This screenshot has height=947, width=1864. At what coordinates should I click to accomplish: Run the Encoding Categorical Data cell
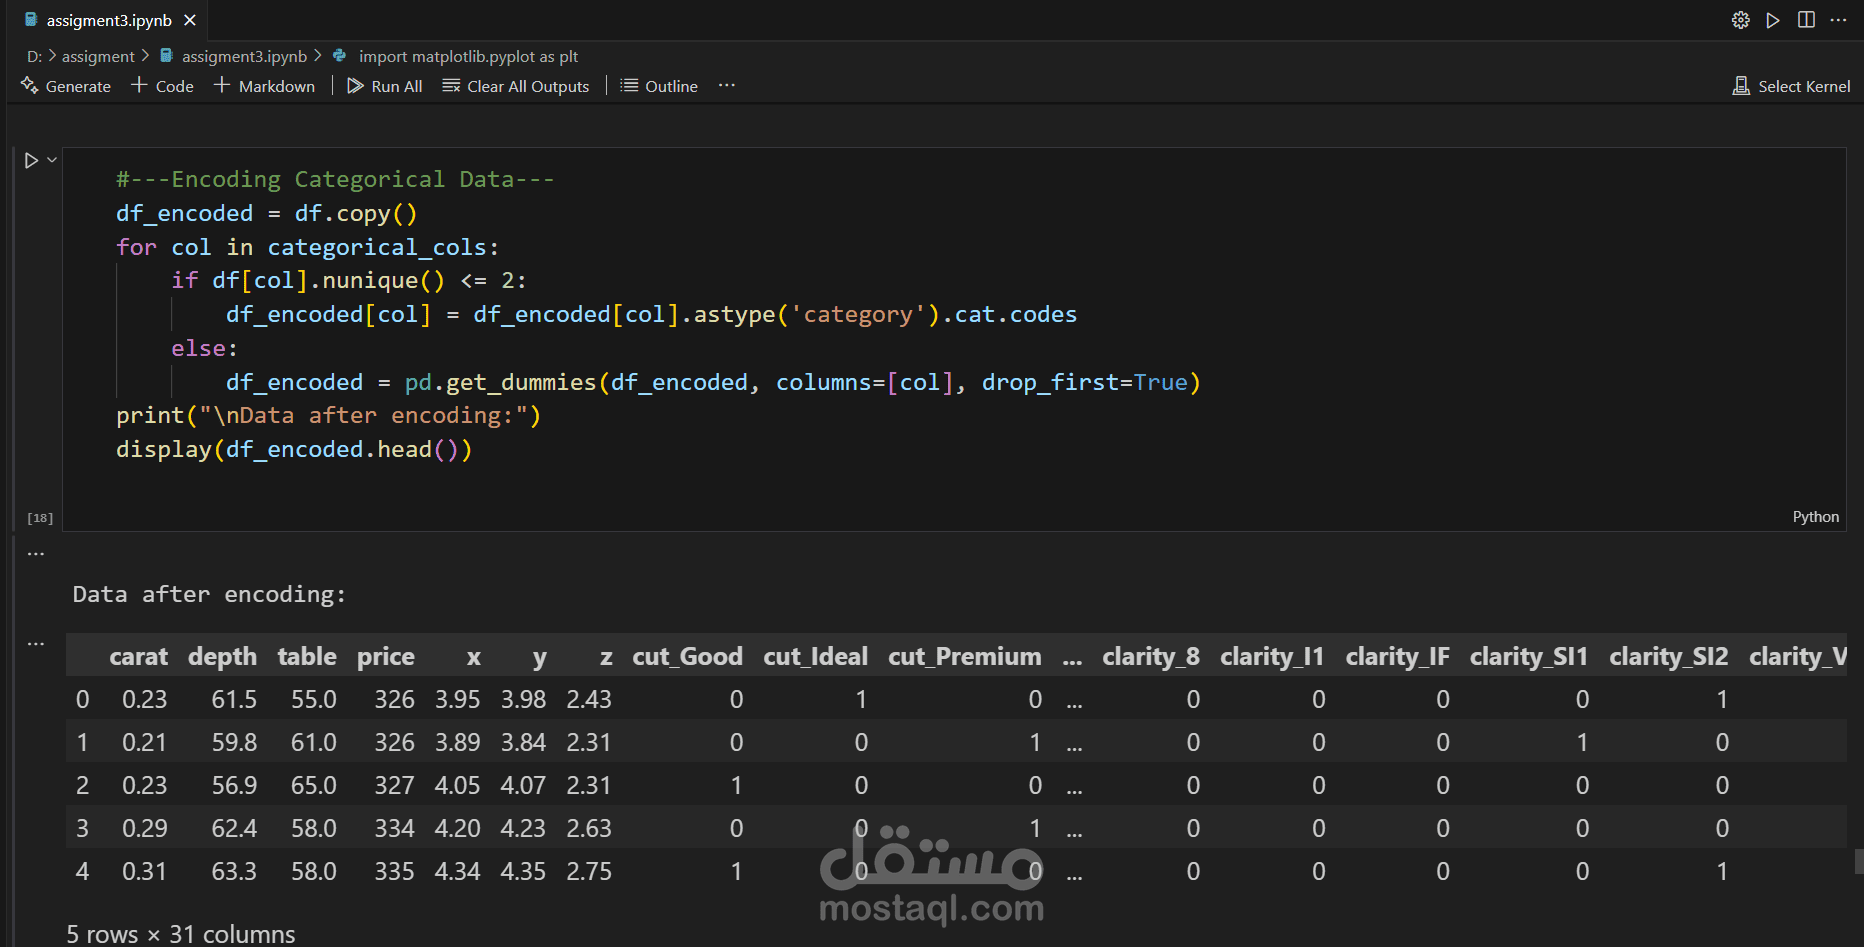pyautogui.click(x=31, y=160)
